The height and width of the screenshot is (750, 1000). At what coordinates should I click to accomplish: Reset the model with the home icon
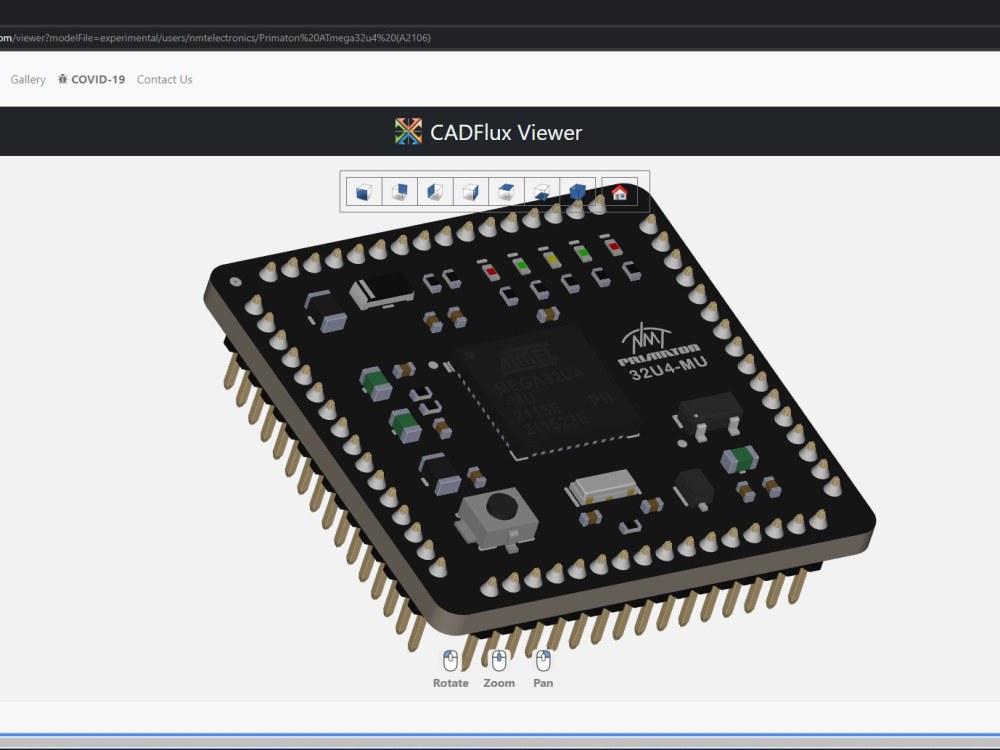click(619, 192)
